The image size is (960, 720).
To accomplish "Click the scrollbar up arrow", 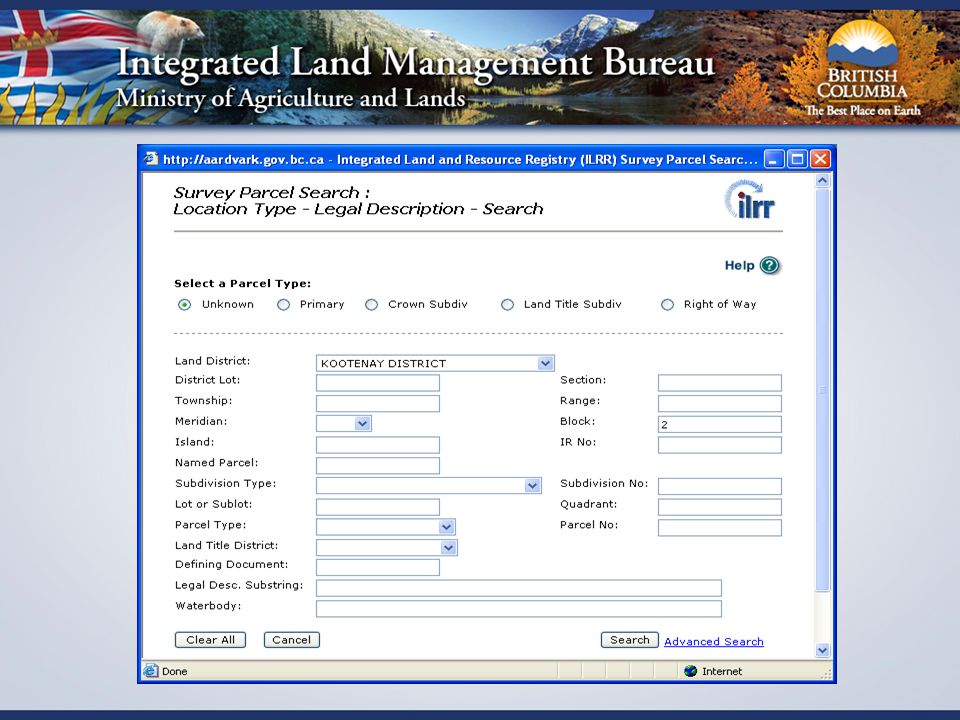I will click(823, 181).
